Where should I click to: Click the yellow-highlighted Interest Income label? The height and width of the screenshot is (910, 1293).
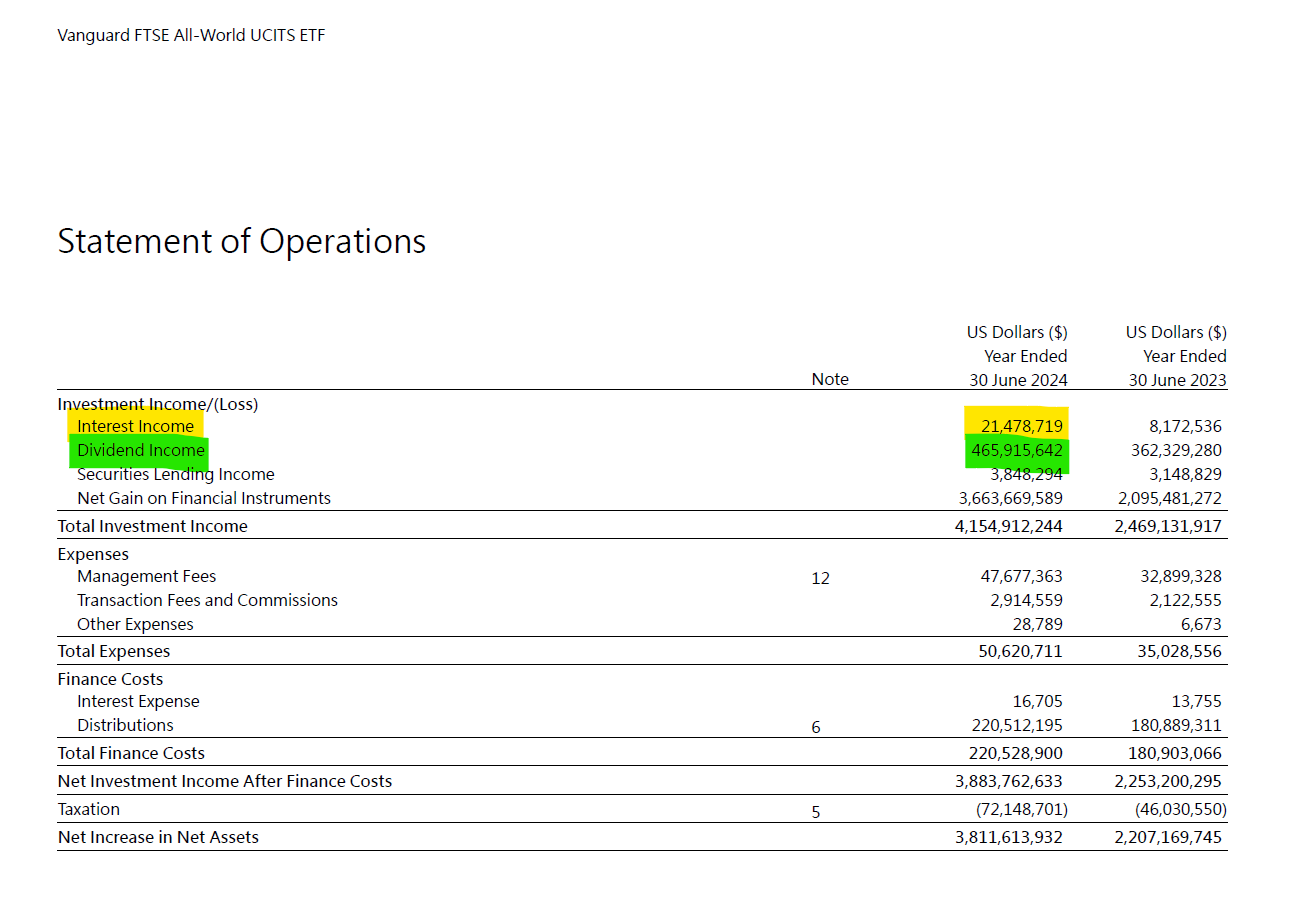pos(136,426)
